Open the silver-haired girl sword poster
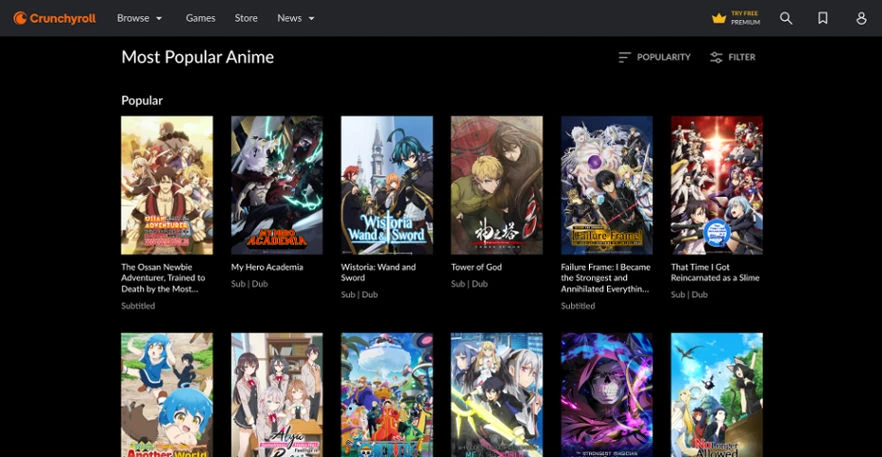The image size is (882, 457). point(497,395)
